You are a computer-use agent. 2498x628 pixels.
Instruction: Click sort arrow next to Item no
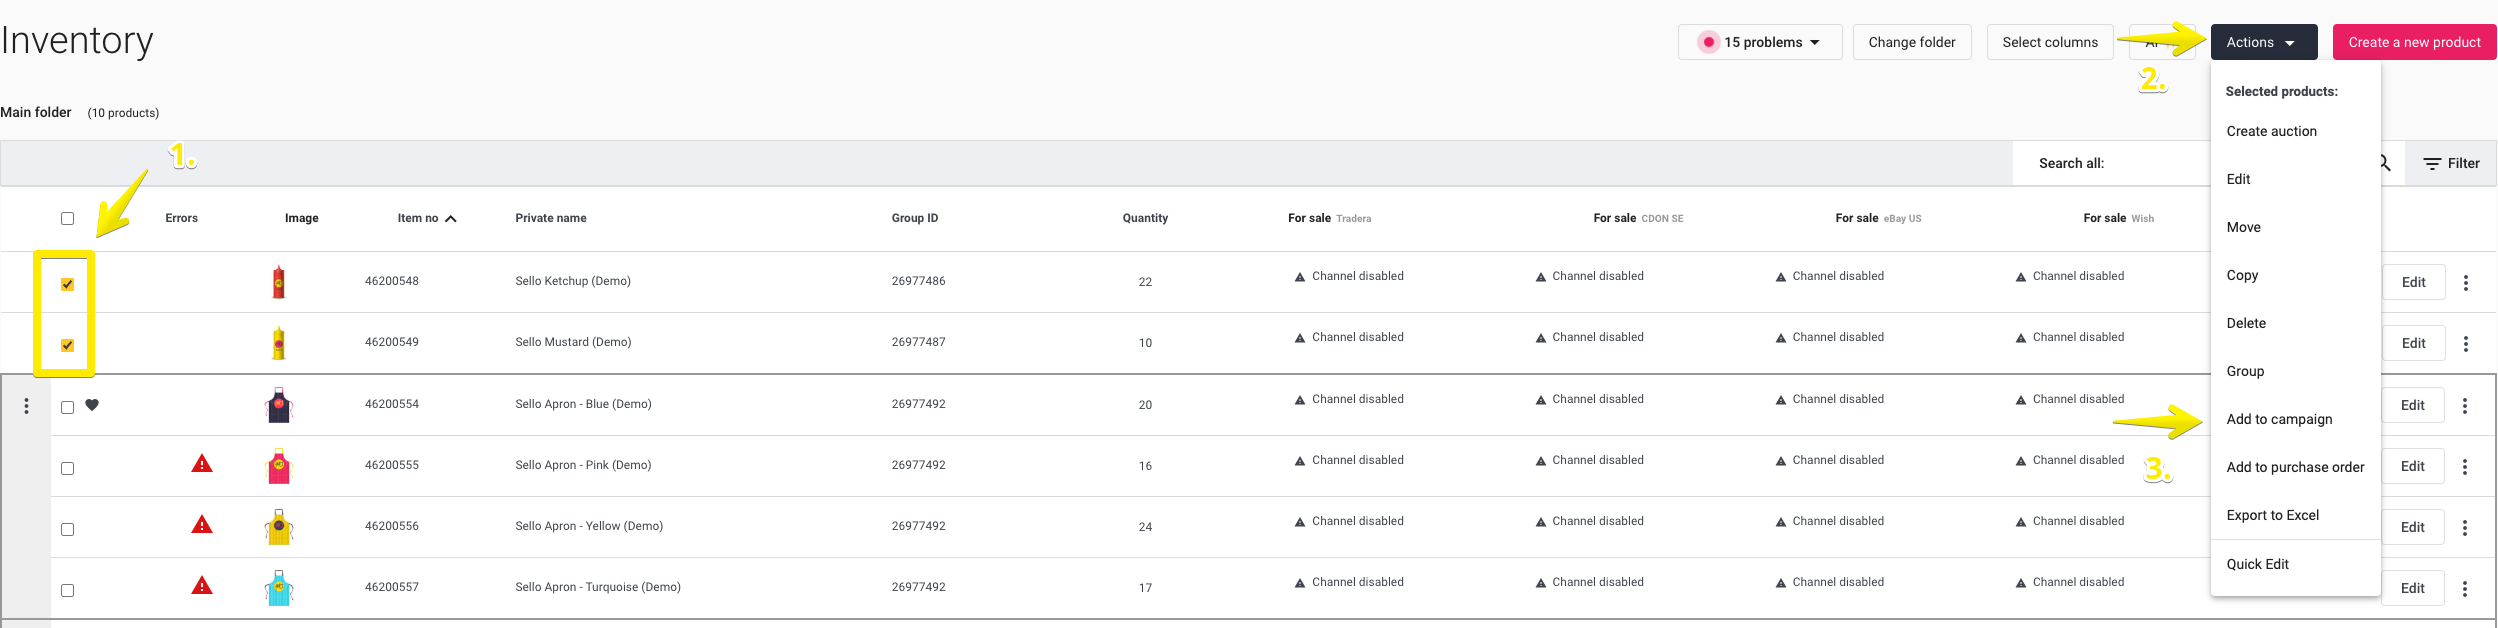(451, 218)
